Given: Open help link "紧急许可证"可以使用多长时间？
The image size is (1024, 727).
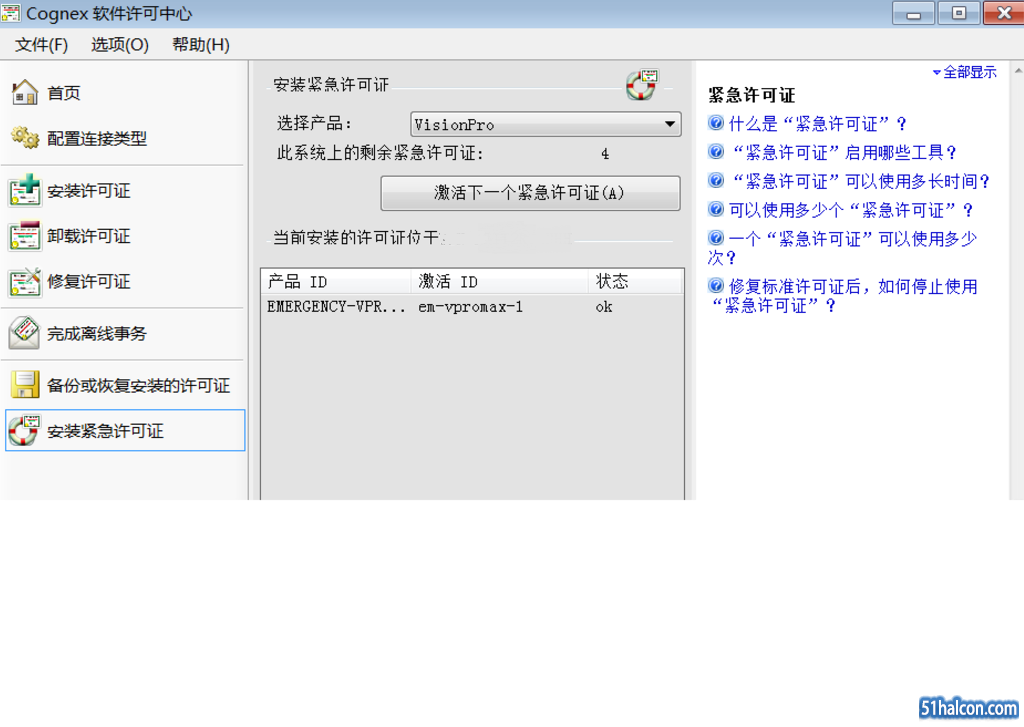Looking at the screenshot, I should point(860,181).
